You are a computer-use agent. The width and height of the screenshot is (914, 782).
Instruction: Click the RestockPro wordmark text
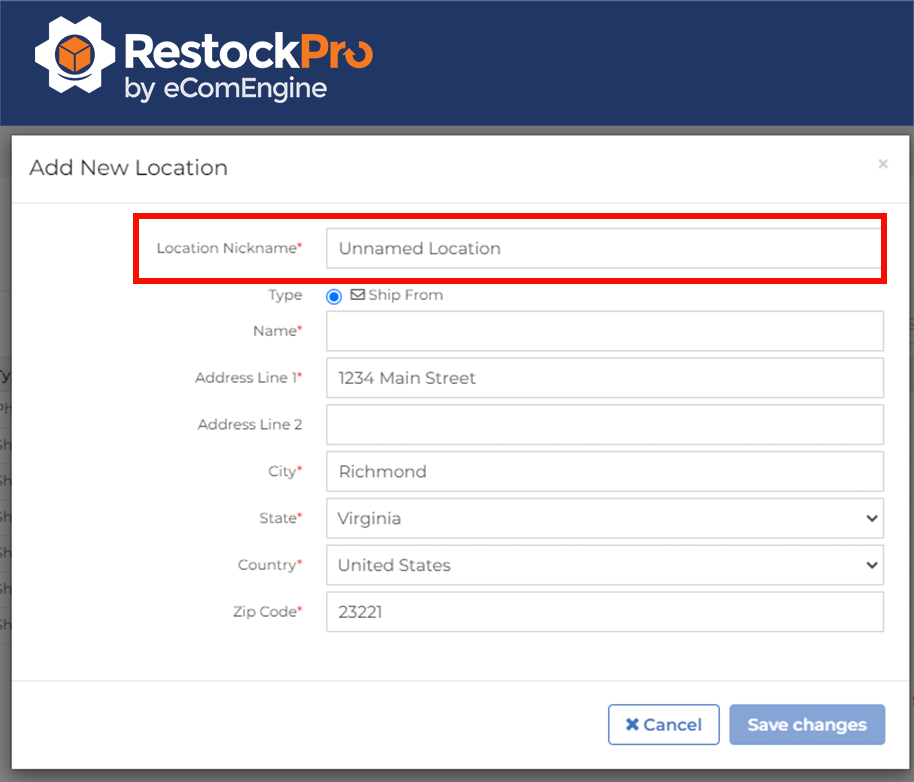248,51
